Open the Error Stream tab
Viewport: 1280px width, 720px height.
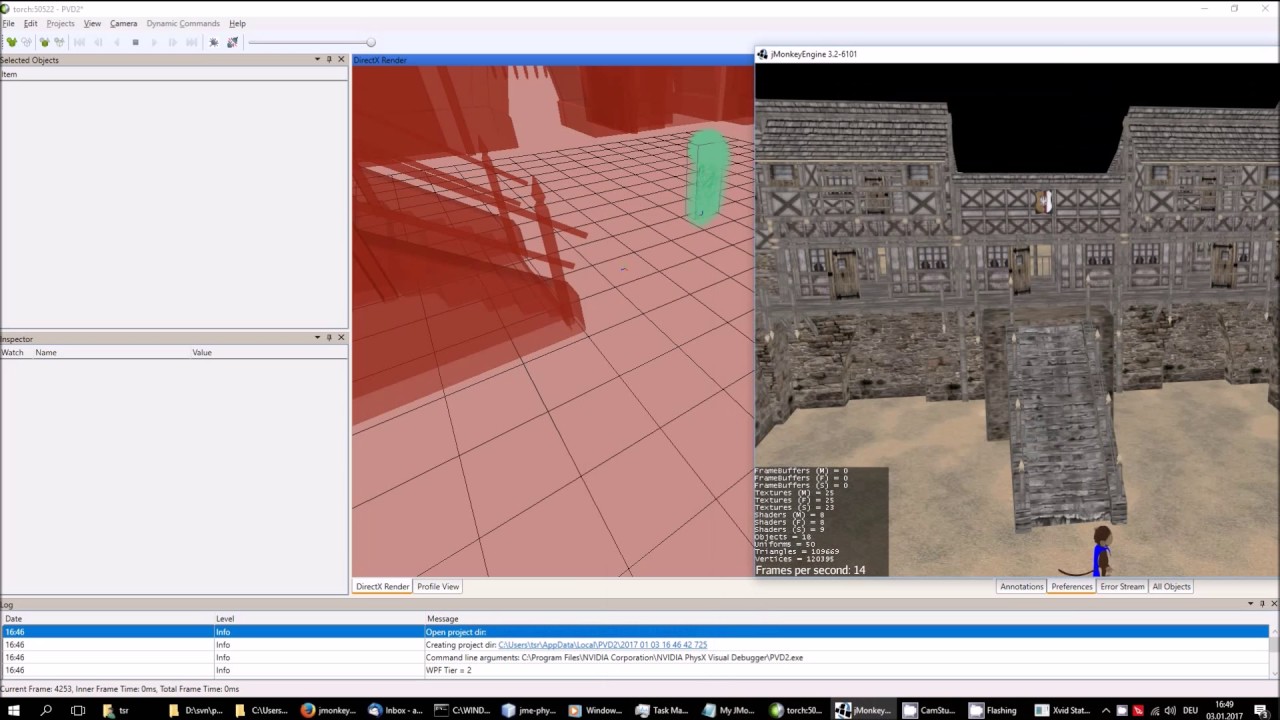(1122, 587)
